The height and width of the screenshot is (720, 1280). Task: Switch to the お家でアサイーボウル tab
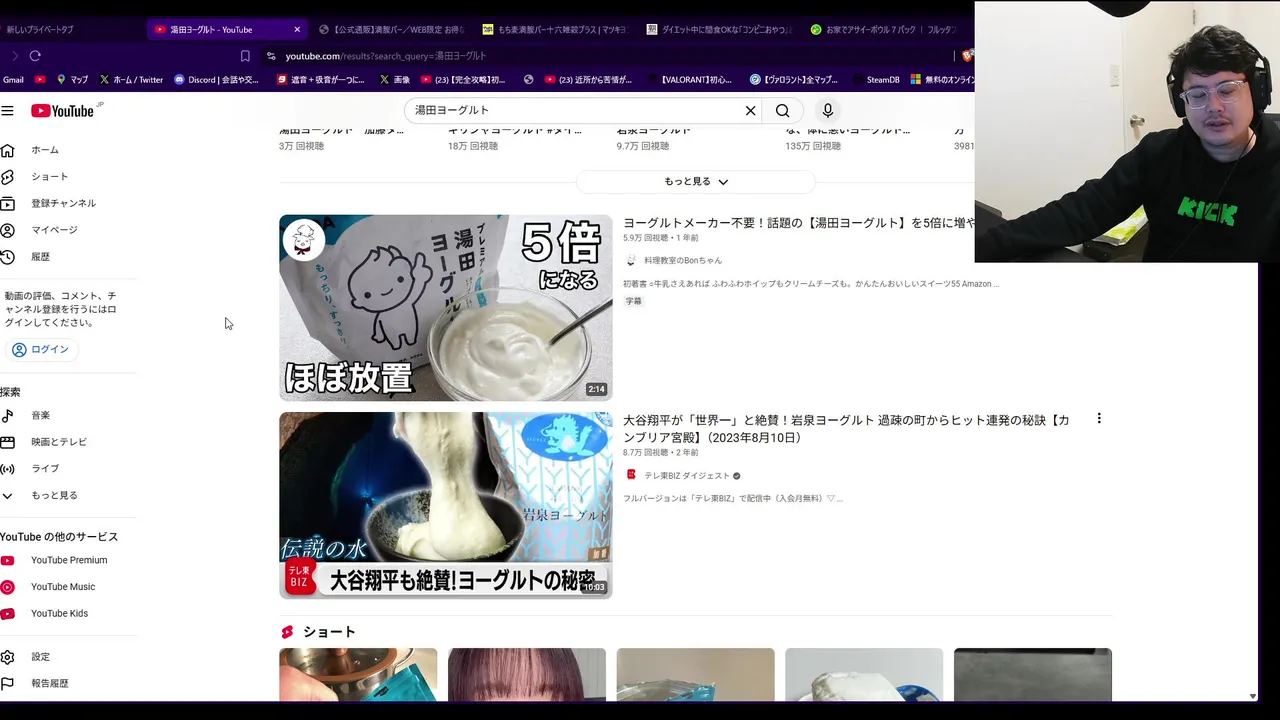[881, 29]
